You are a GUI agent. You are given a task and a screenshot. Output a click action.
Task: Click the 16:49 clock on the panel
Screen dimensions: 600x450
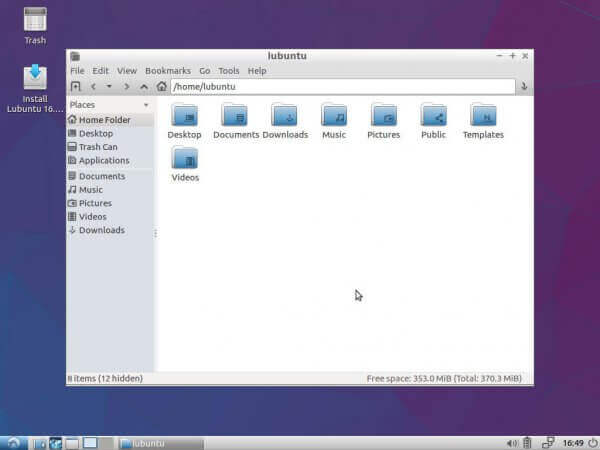(573, 443)
